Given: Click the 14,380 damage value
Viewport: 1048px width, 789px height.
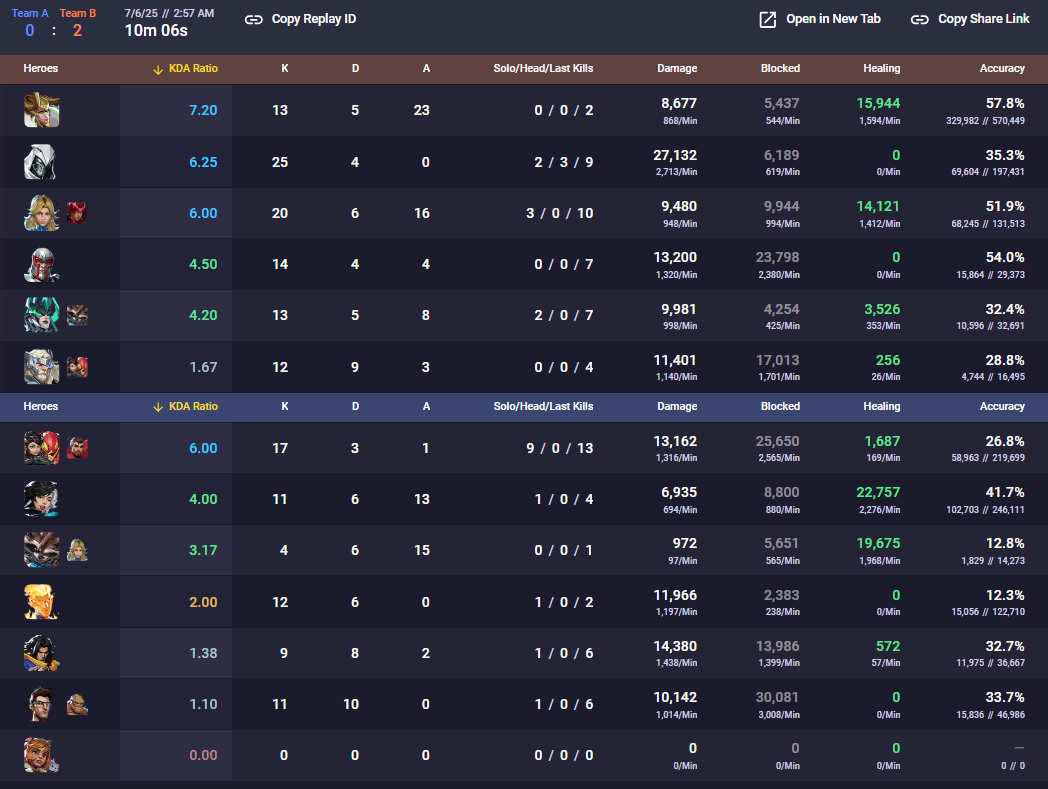Looking at the screenshot, I should click(x=675, y=647).
